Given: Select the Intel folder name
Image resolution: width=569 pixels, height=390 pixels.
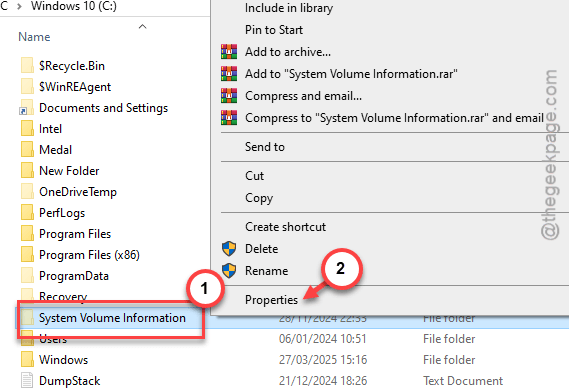Looking at the screenshot, I should (50, 129).
